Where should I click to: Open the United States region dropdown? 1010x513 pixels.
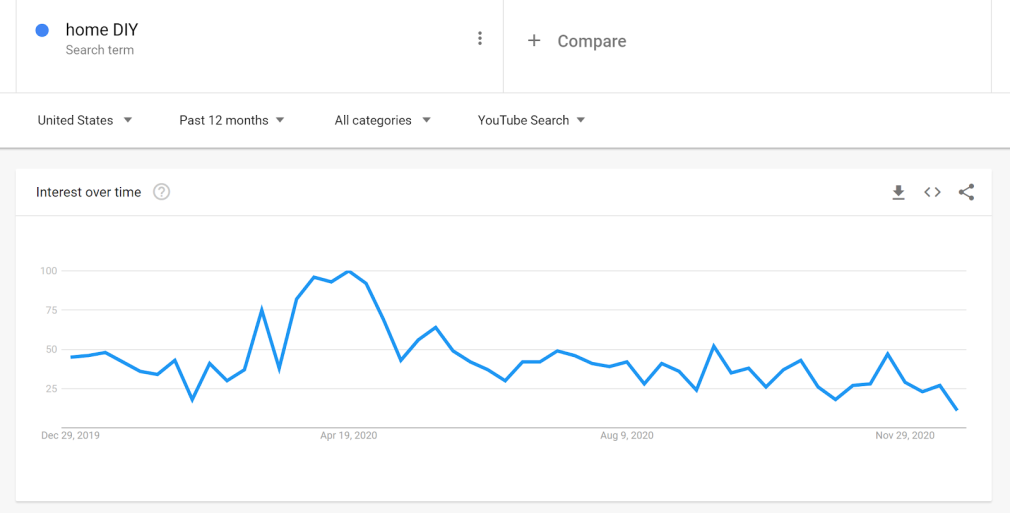[x=85, y=120]
